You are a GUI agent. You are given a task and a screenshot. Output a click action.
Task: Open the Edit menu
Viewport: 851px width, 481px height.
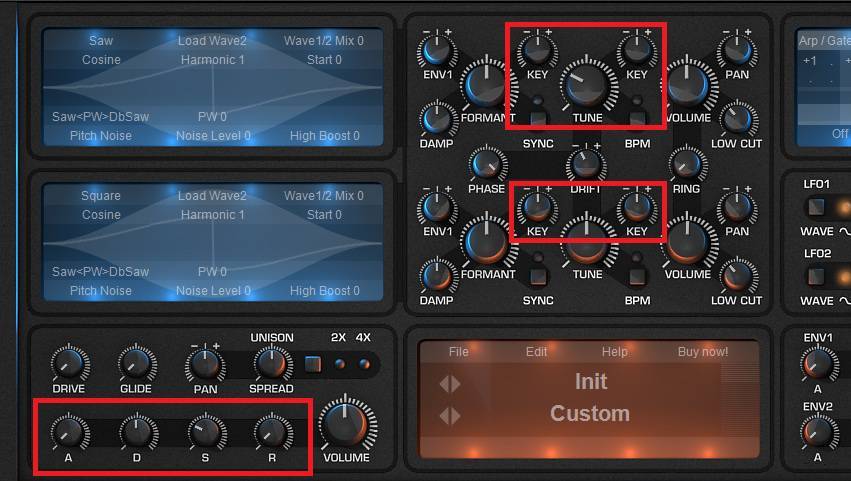536,352
